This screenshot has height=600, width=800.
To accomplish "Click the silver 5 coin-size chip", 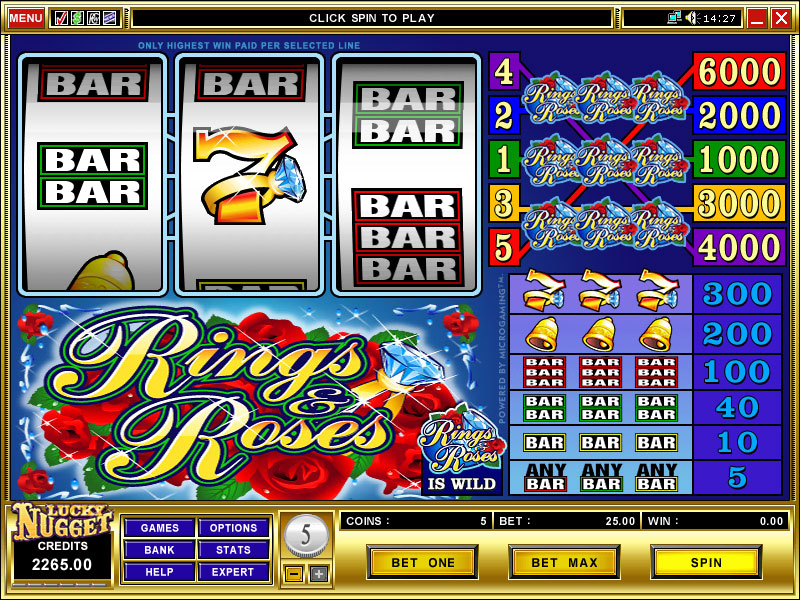I will point(306,536).
